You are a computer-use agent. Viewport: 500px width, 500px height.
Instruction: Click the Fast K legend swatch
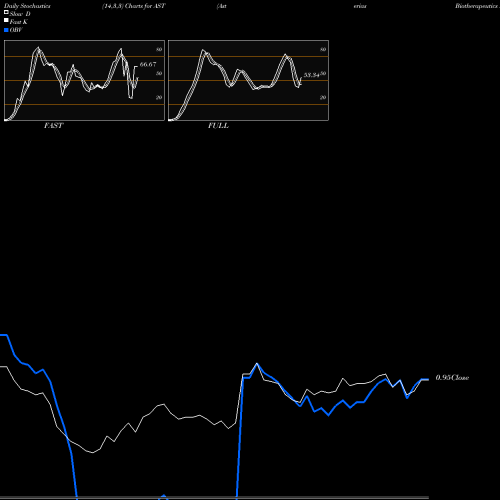coord(6,20)
